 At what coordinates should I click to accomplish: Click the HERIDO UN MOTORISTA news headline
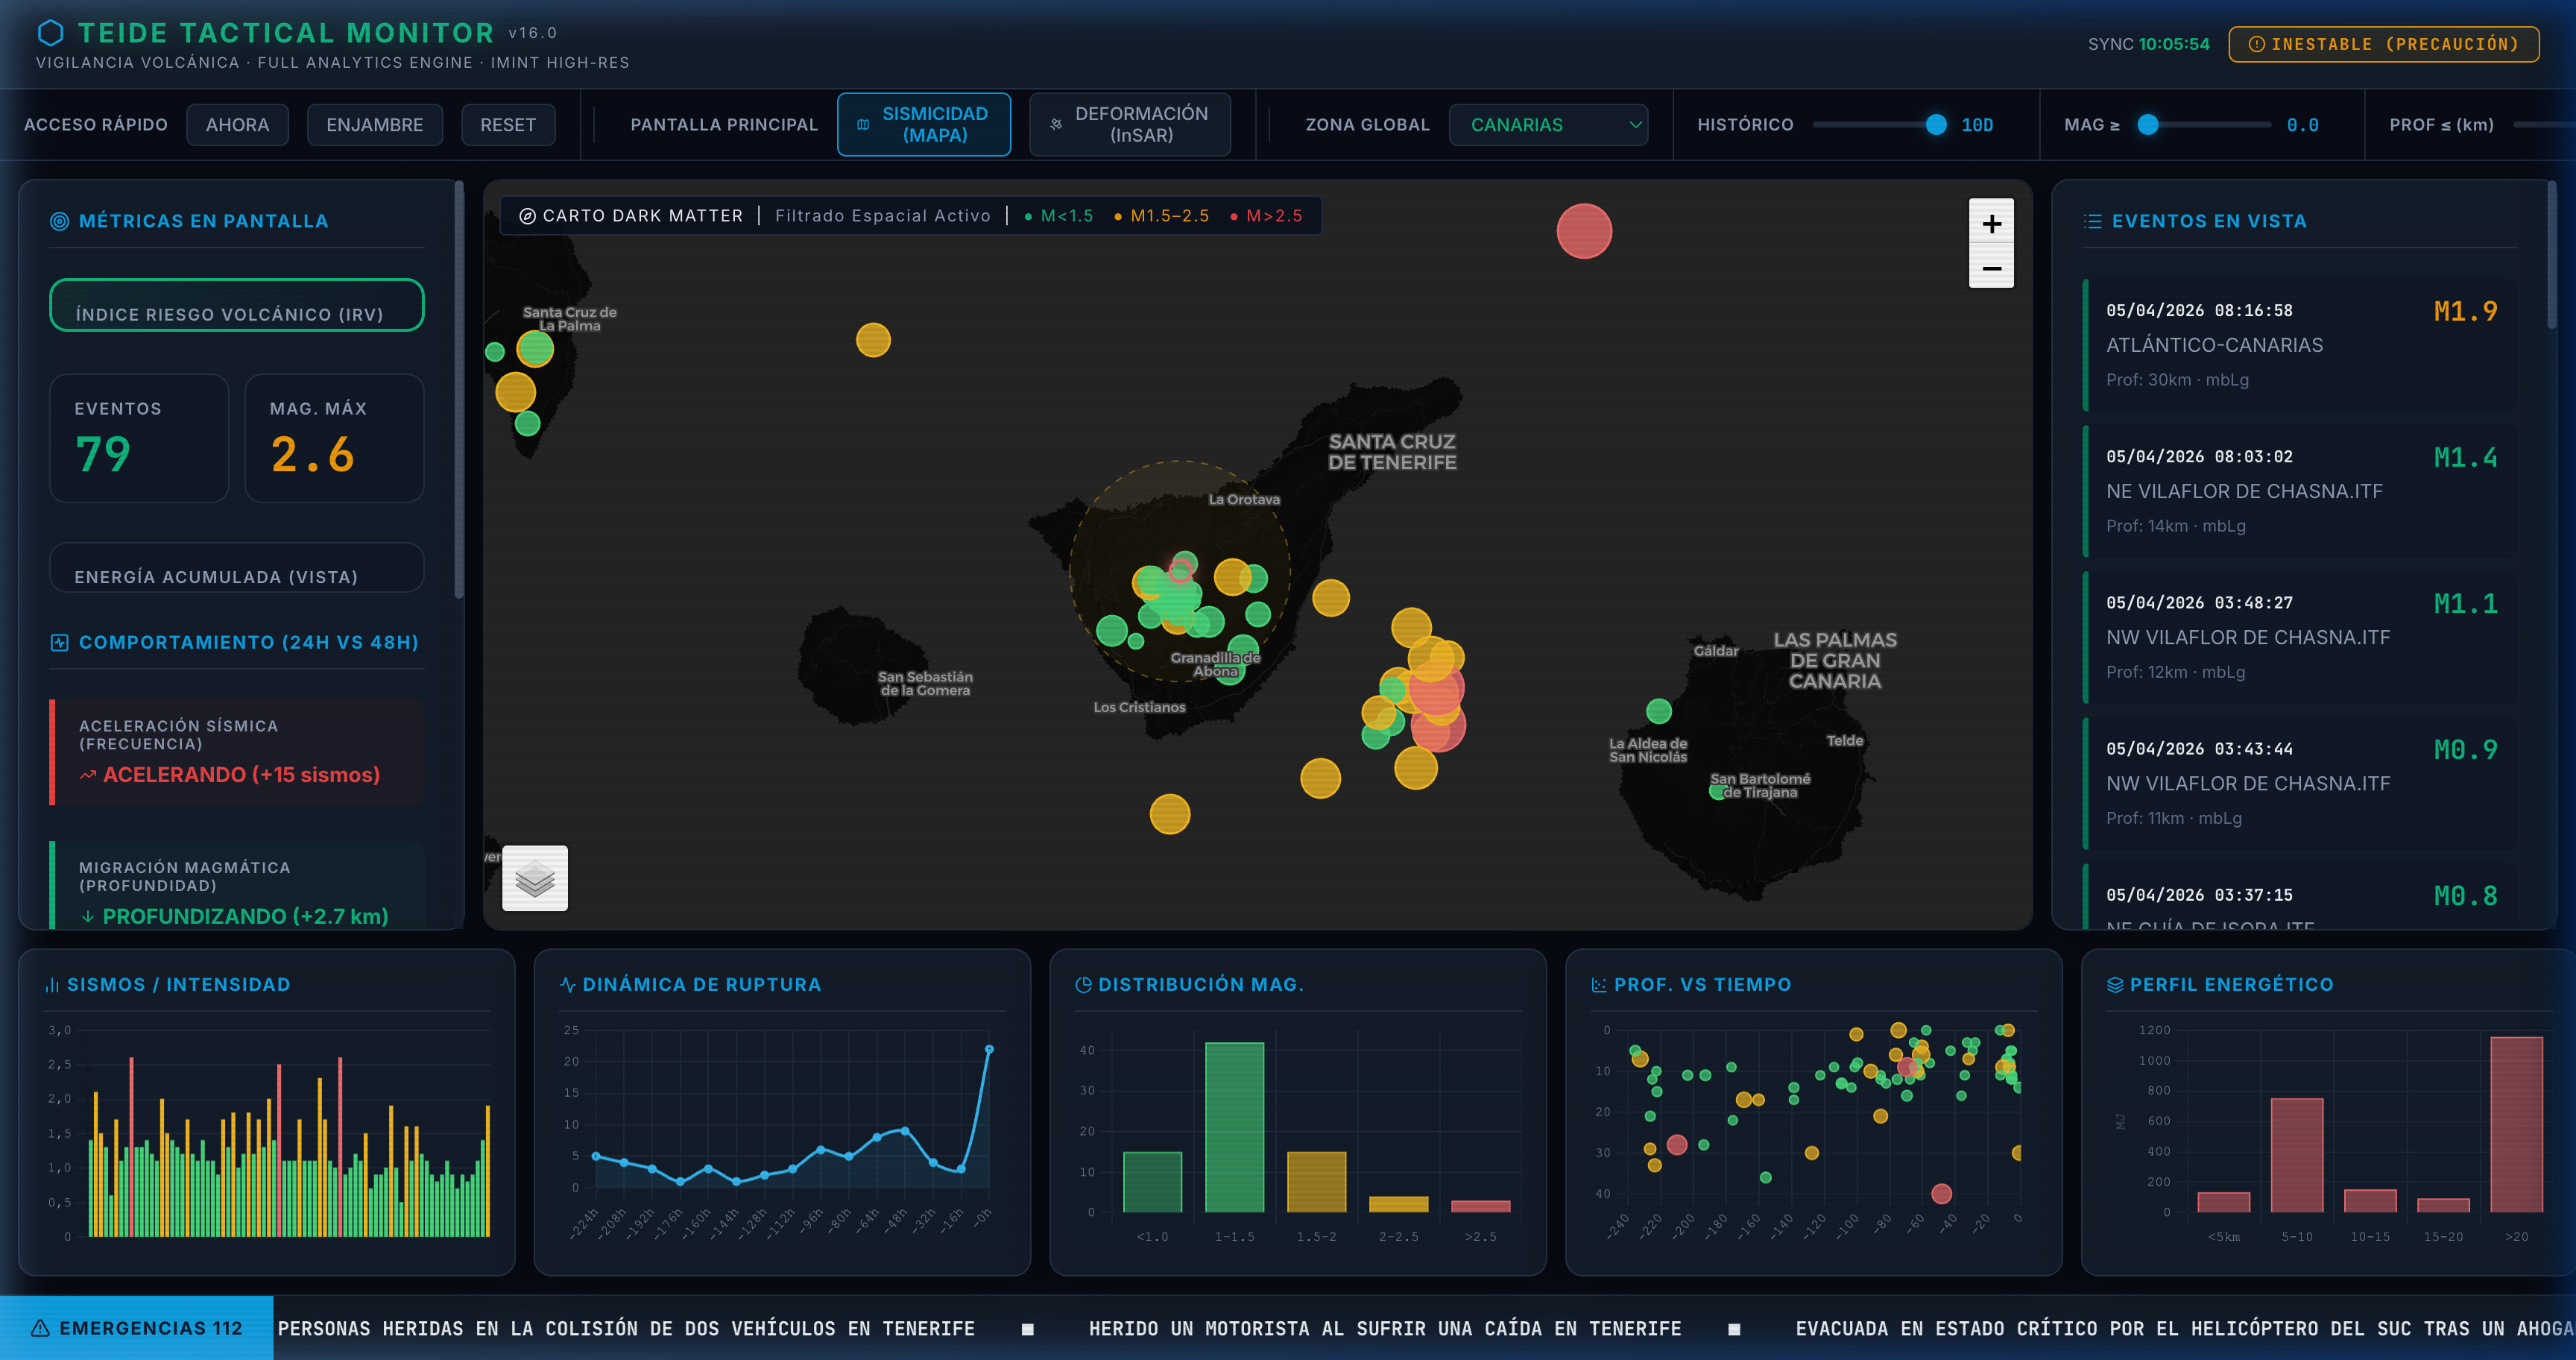point(1385,1328)
